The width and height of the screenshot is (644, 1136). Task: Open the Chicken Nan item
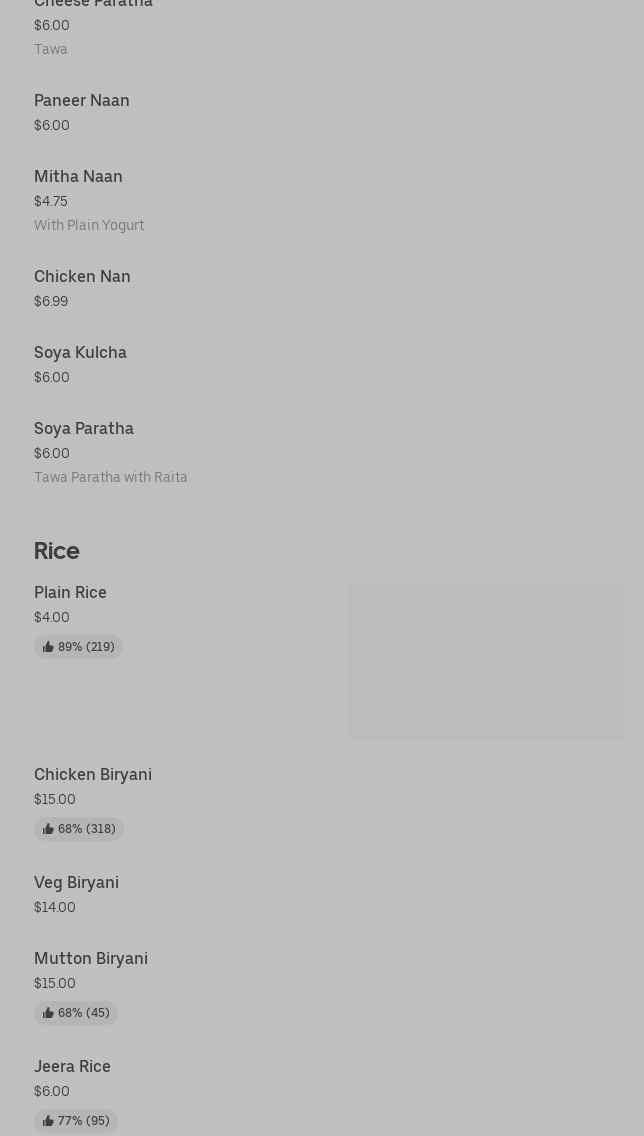pos(82,276)
